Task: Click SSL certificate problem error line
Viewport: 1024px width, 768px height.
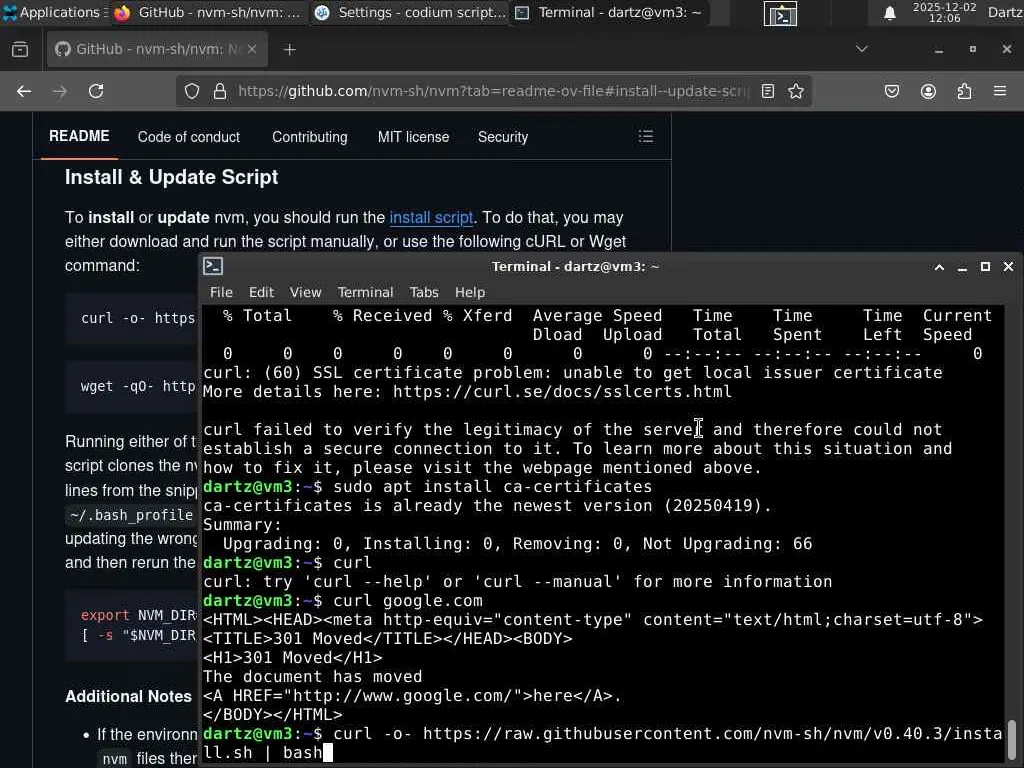Action: 573,373
